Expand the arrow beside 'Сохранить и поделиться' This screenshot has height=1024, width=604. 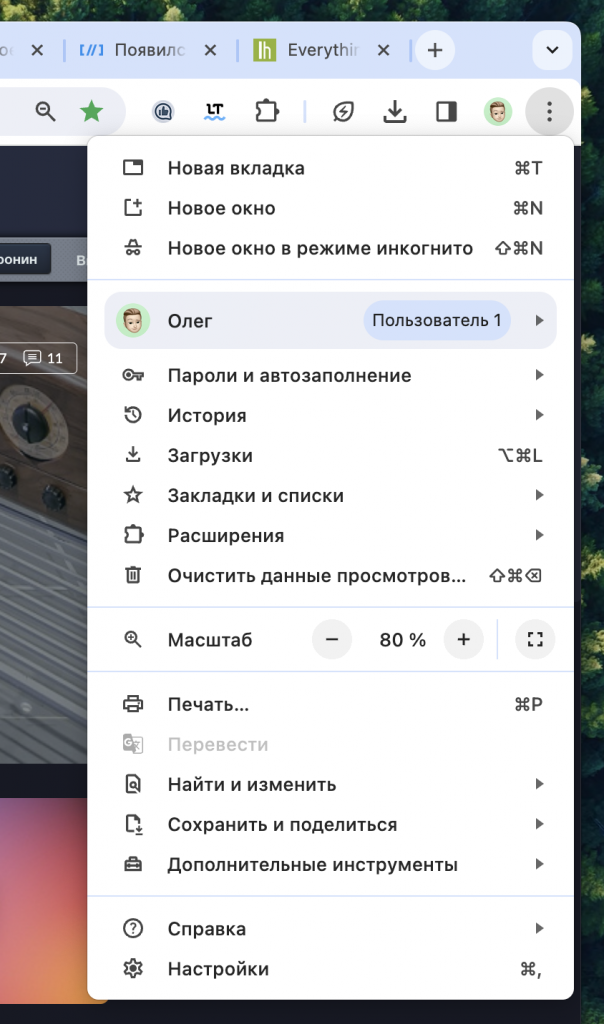point(539,825)
